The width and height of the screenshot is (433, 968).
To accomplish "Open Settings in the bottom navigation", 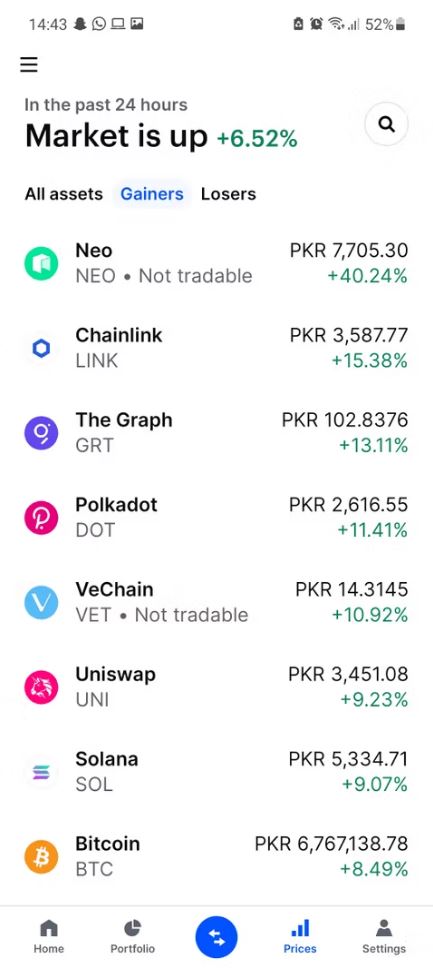I will point(384,937).
